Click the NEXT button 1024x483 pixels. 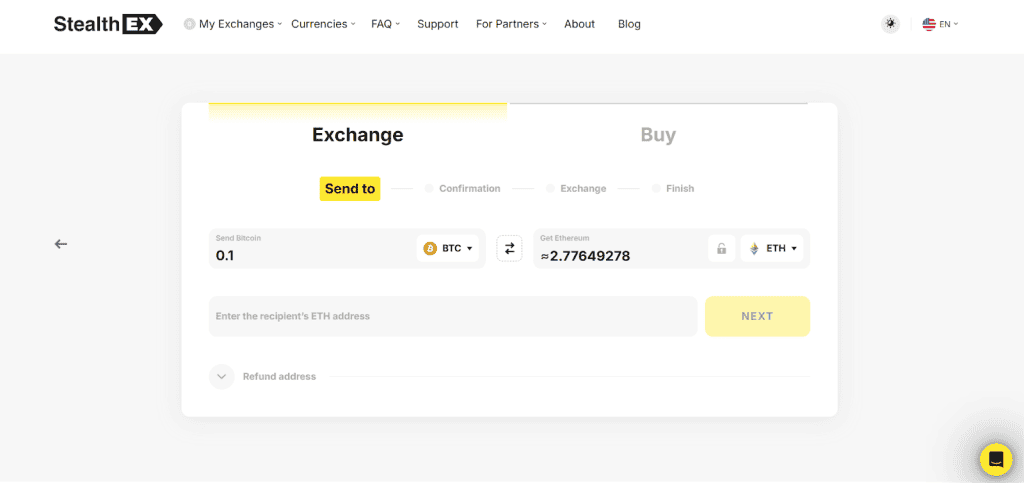(758, 316)
